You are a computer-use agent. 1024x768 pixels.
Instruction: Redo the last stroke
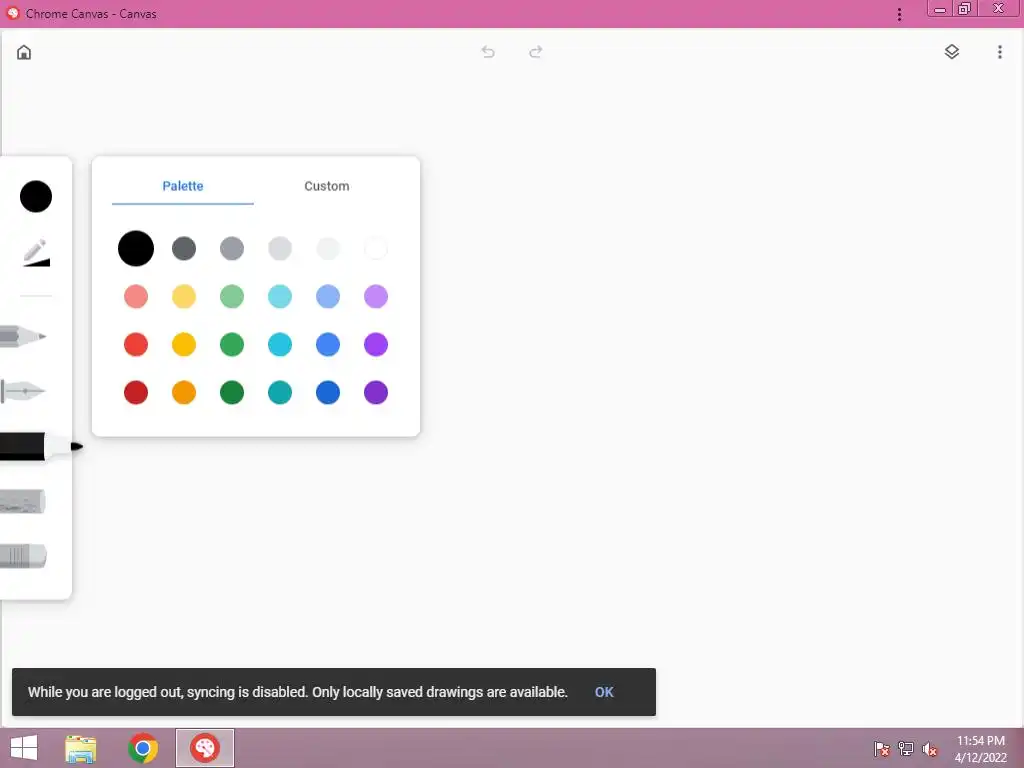point(536,52)
